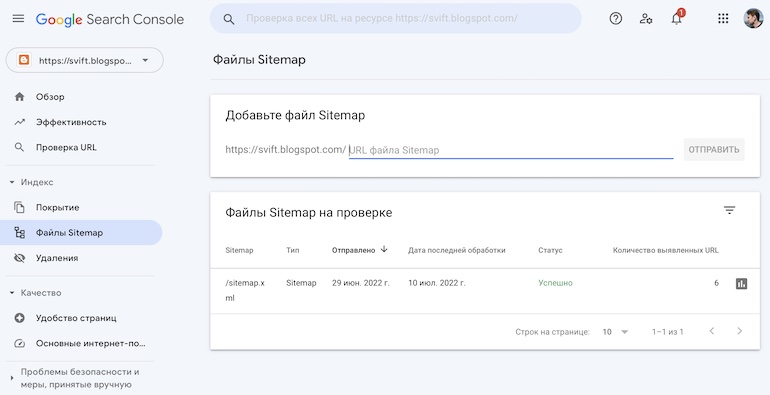Click the 29 июн. 2022 г. date cell
Image resolution: width=770 pixels, height=395 pixels.
[360, 283]
